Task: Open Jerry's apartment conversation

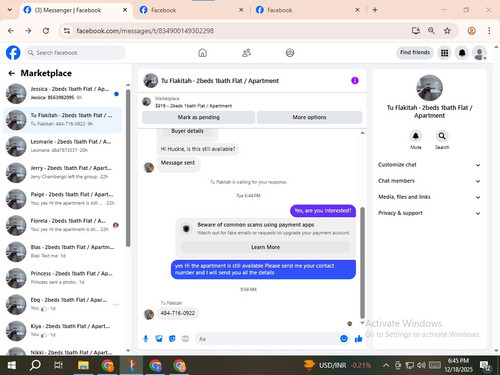Action: point(62,172)
